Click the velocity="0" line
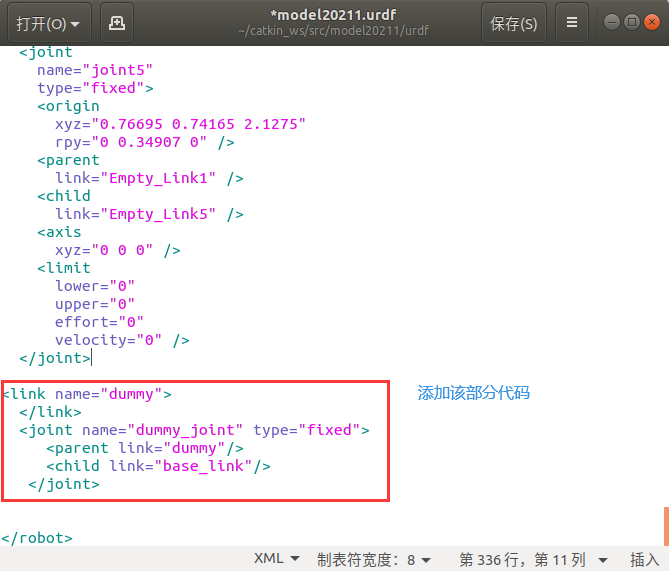This screenshot has width=669, height=571. click(122, 340)
